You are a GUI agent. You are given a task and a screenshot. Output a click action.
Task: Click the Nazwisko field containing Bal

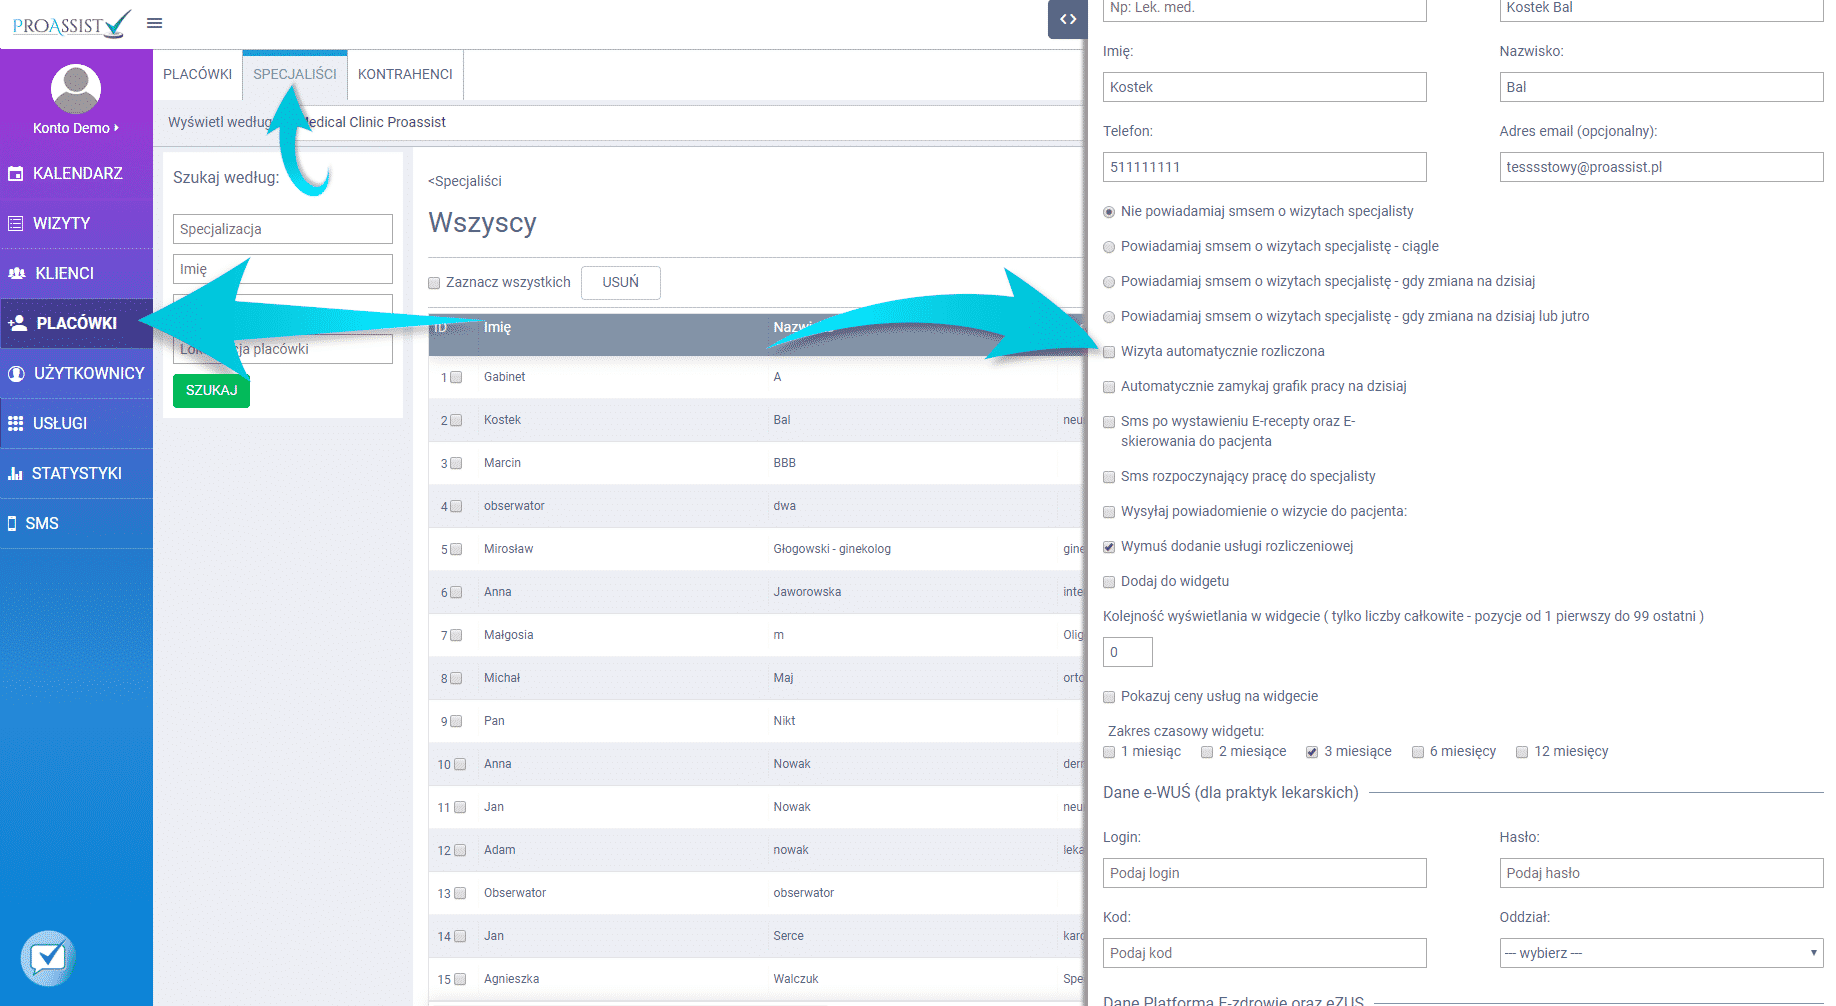[x=1661, y=87]
